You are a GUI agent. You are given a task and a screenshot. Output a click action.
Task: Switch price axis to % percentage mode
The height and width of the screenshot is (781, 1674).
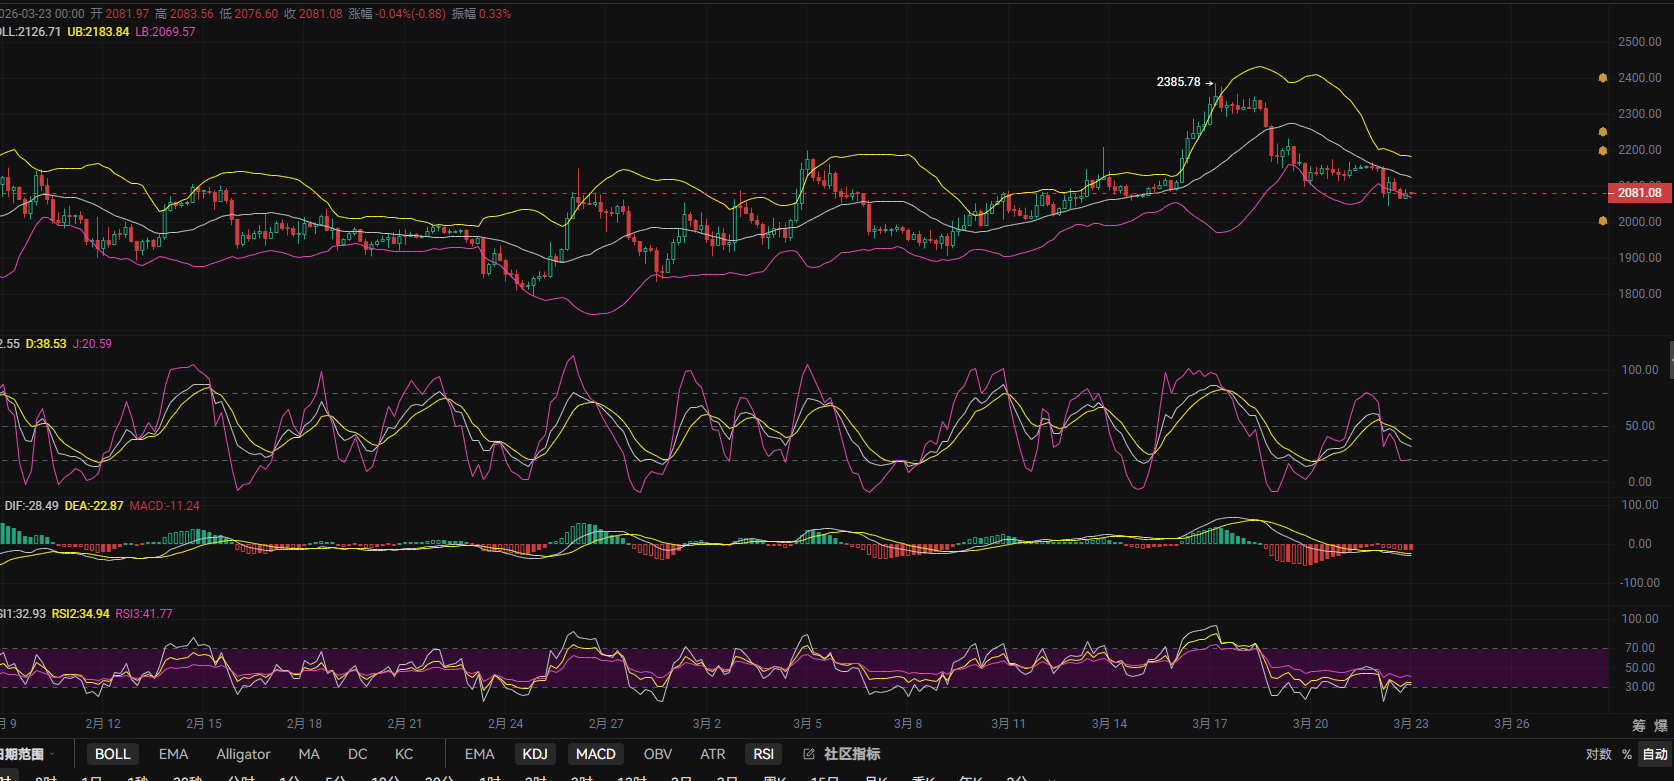1627,754
